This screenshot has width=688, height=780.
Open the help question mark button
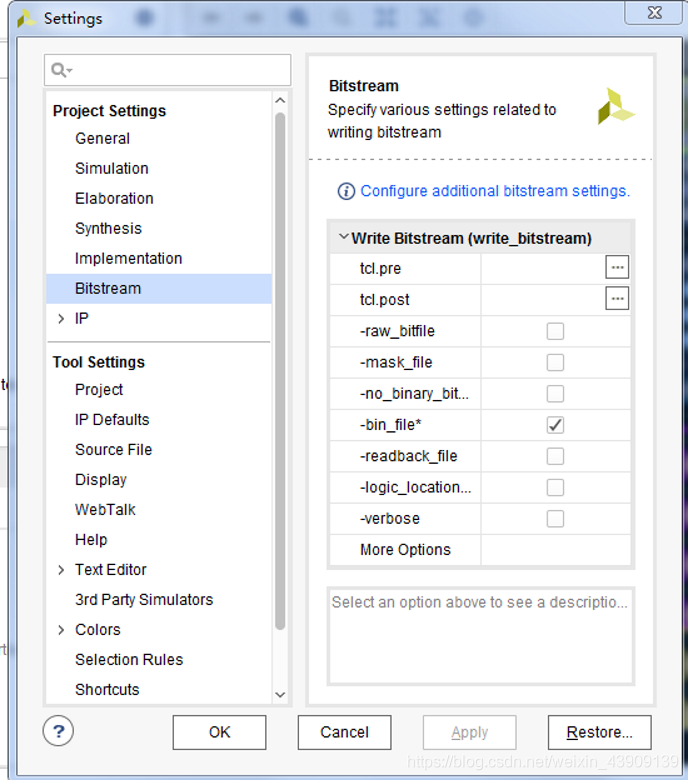(x=58, y=731)
